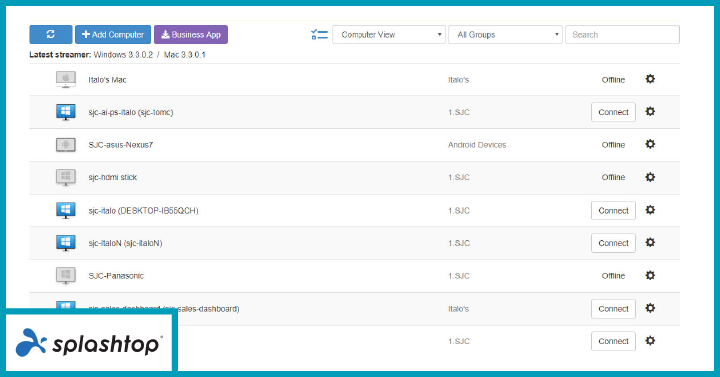Viewport: 720px width, 377px height.
Task: Click the Android Devices group label
Action: (477, 145)
